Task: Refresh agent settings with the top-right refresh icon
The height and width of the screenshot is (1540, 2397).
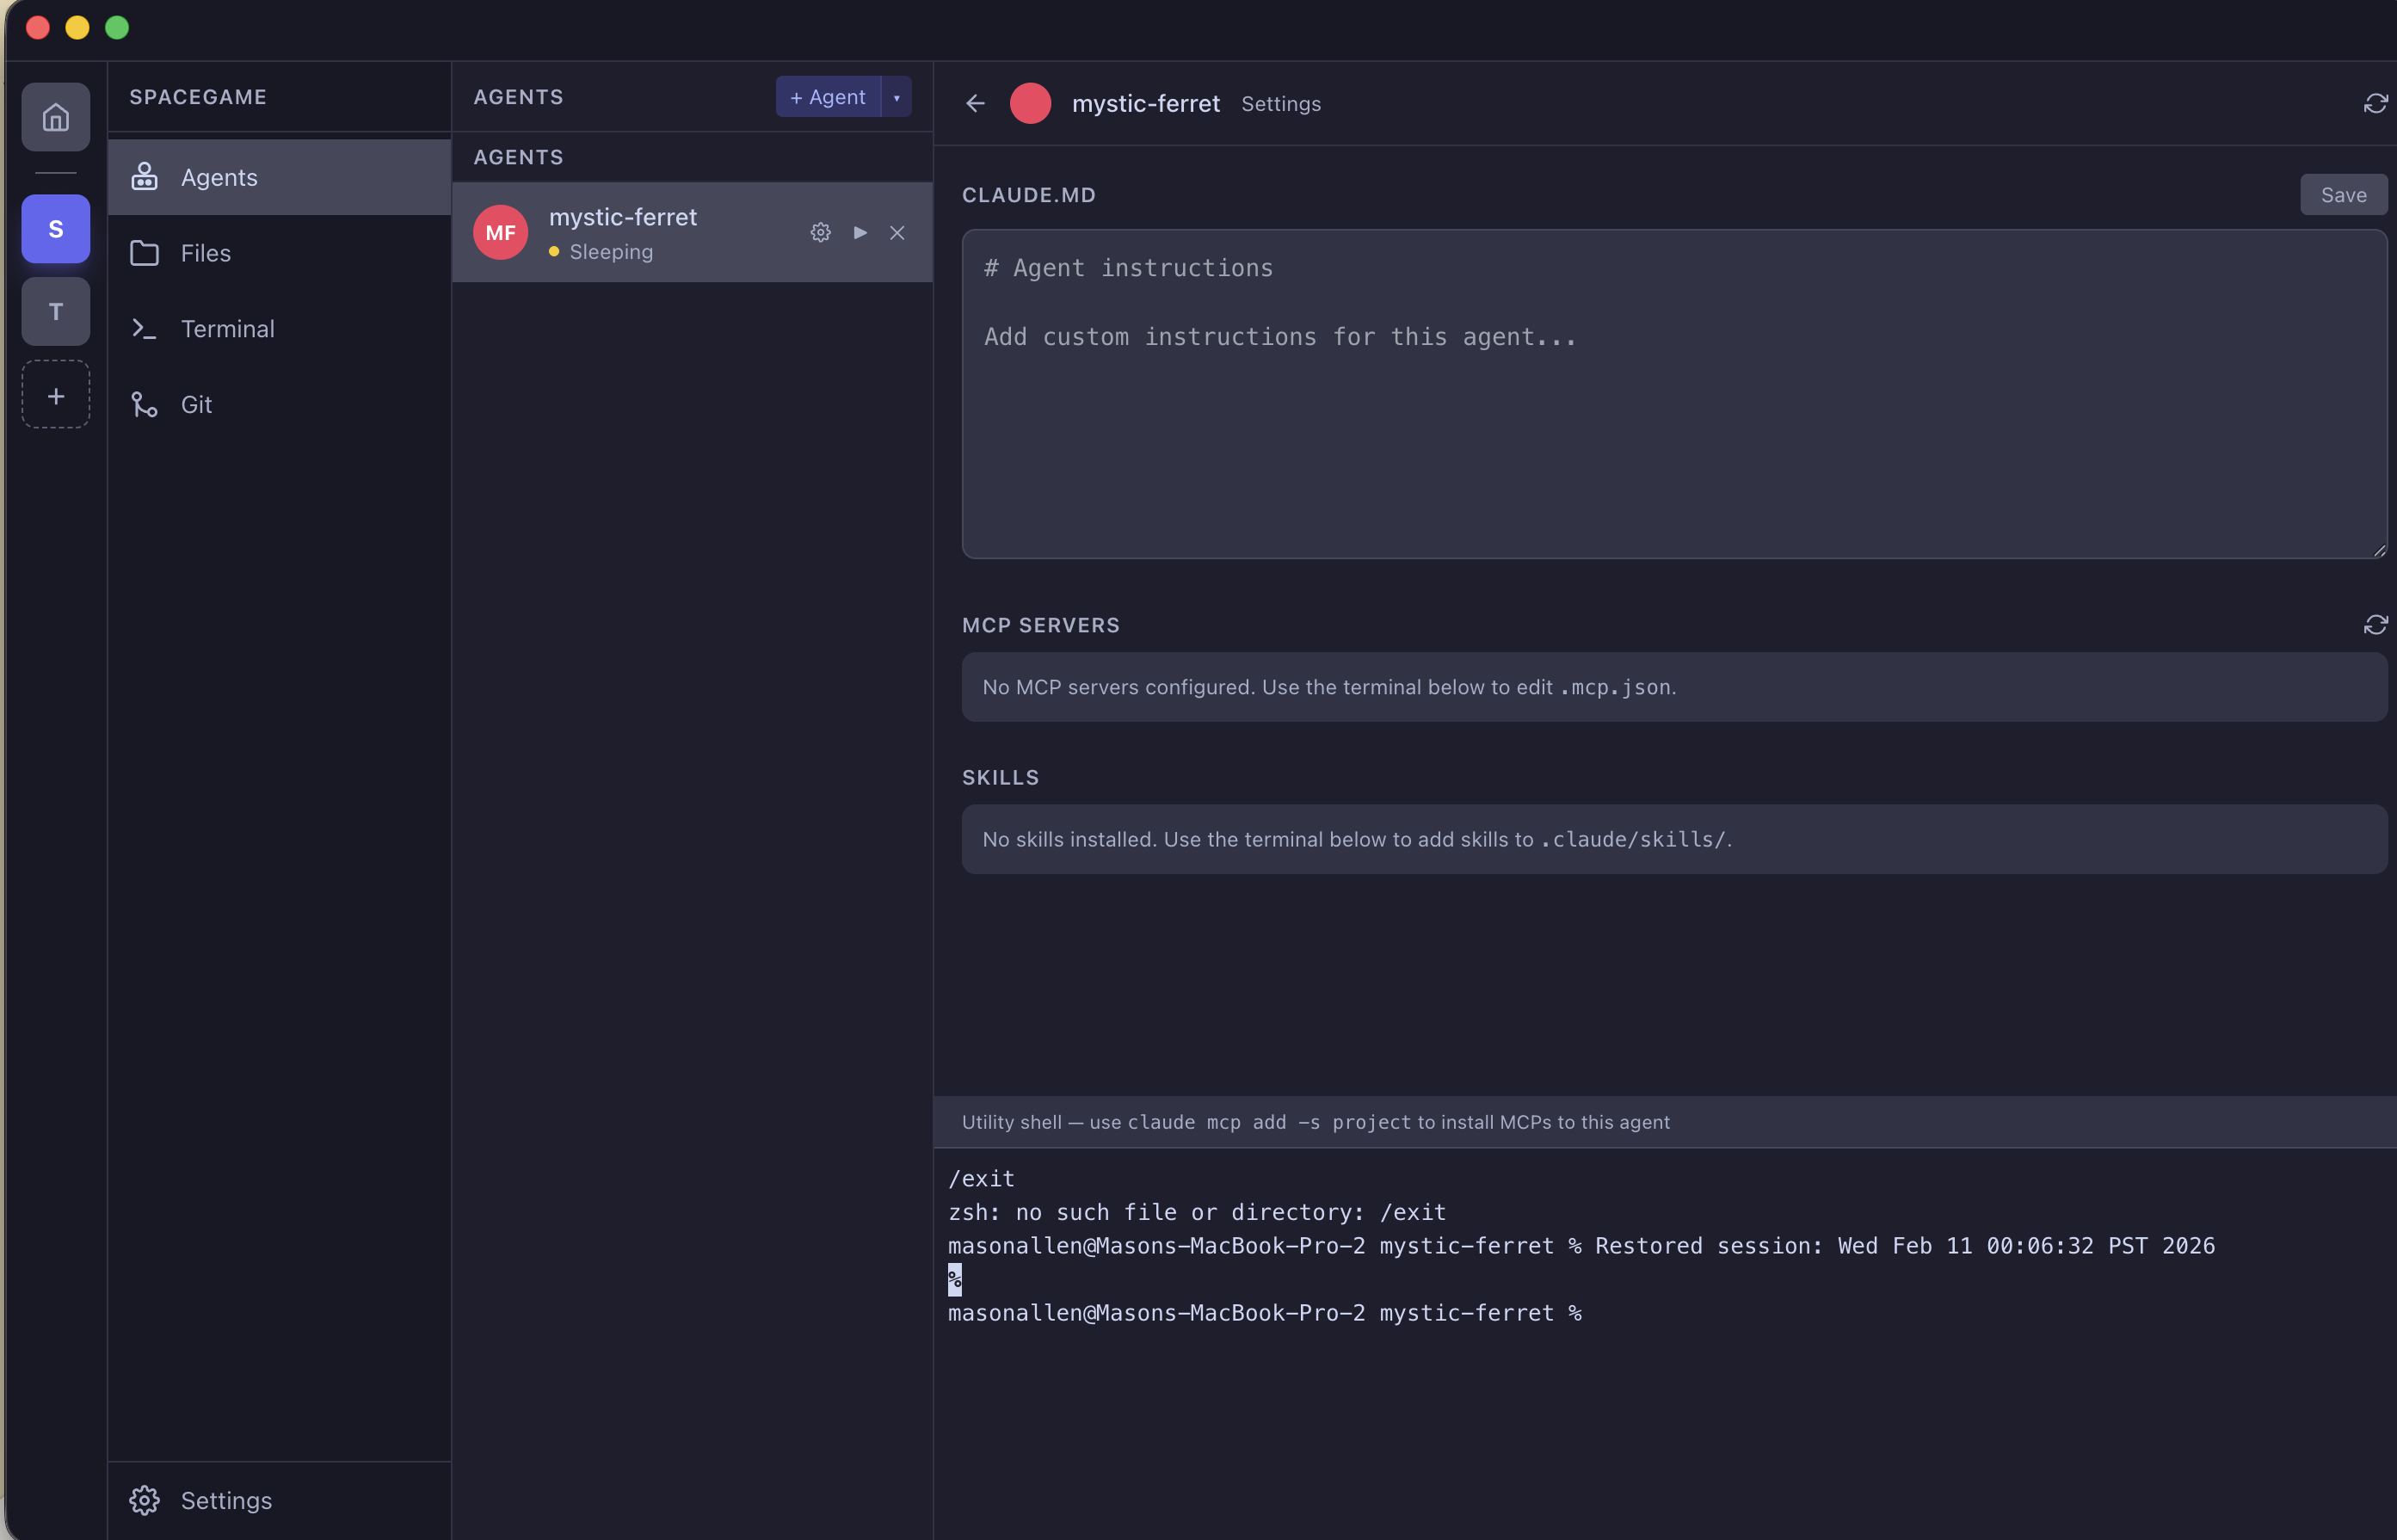Action: (2376, 103)
